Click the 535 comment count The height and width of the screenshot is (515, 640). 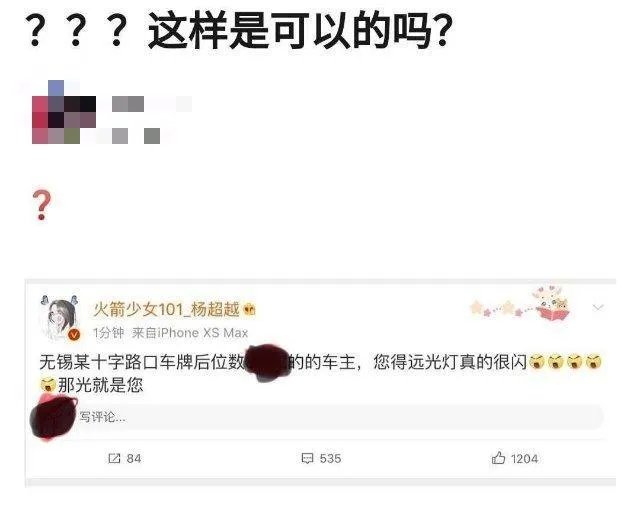[330, 458]
